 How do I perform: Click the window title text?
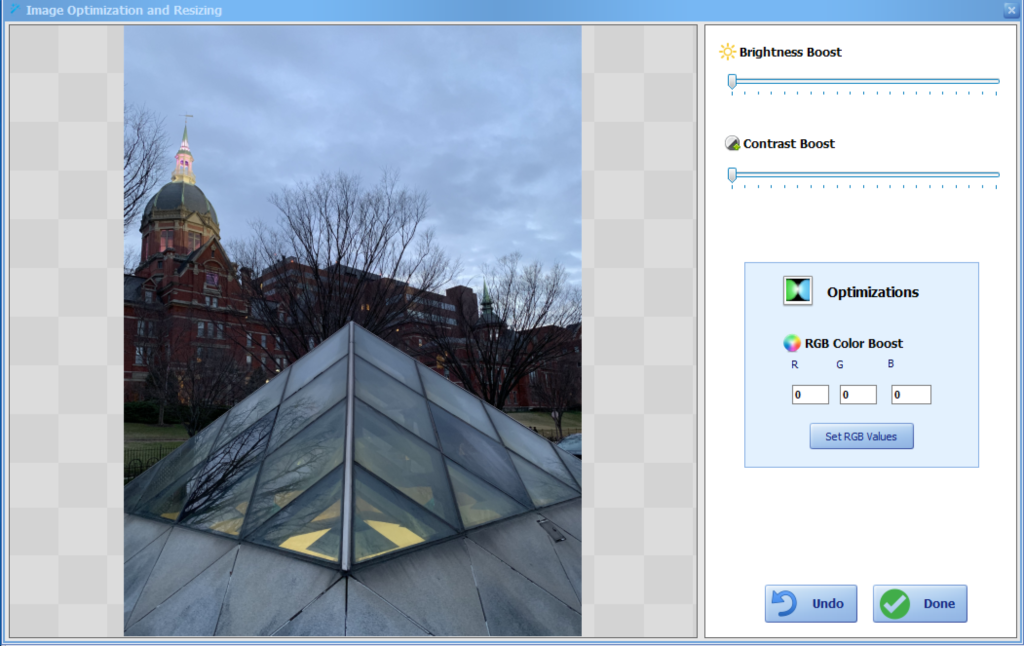tap(124, 10)
